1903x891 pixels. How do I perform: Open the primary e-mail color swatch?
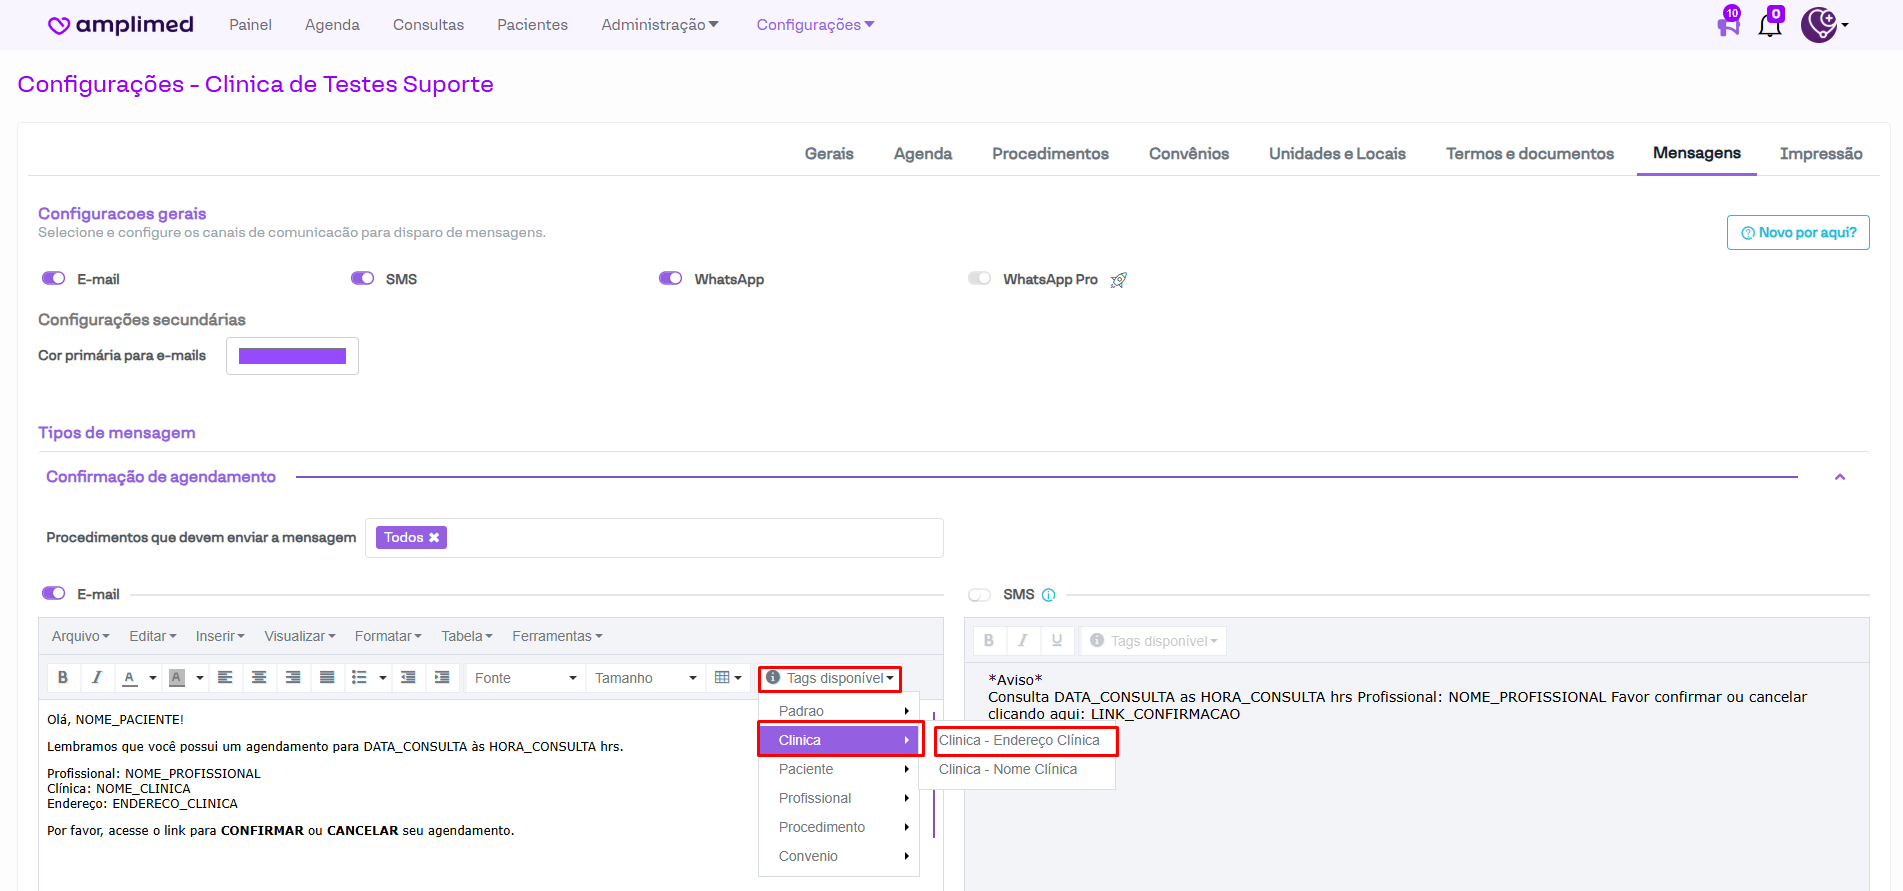[292, 356]
